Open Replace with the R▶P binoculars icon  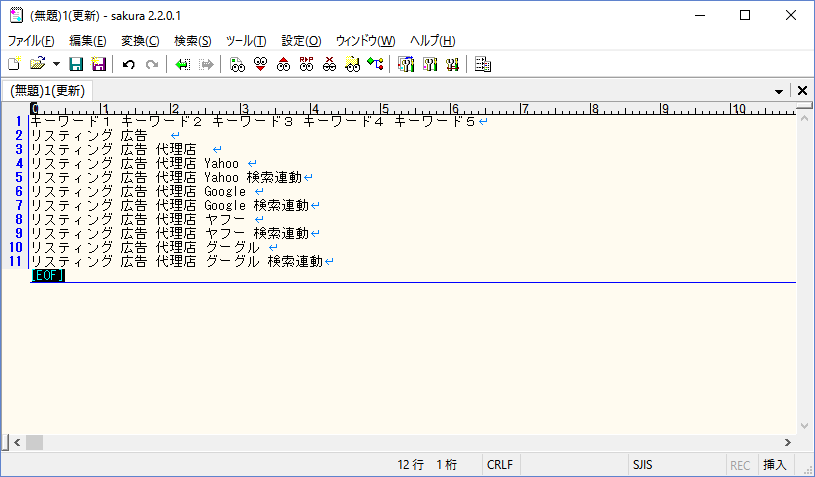(x=306, y=64)
